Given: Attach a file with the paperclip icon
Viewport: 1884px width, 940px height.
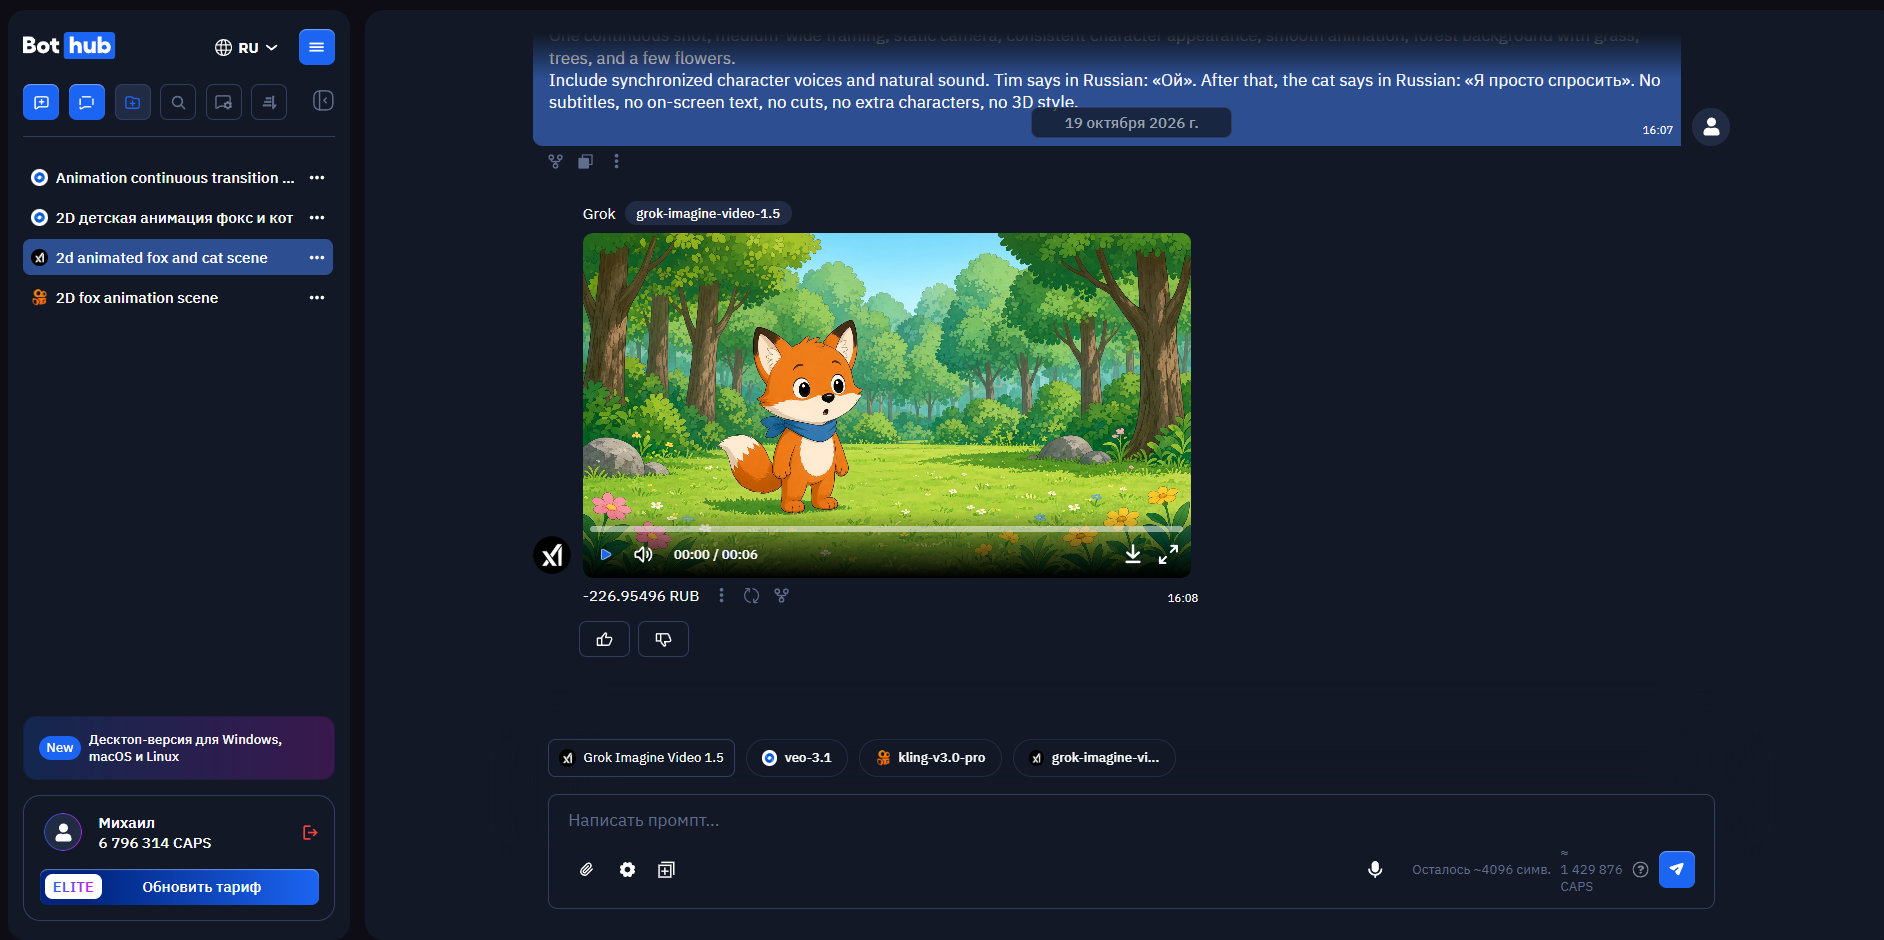Looking at the screenshot, I should click(587, 870).
